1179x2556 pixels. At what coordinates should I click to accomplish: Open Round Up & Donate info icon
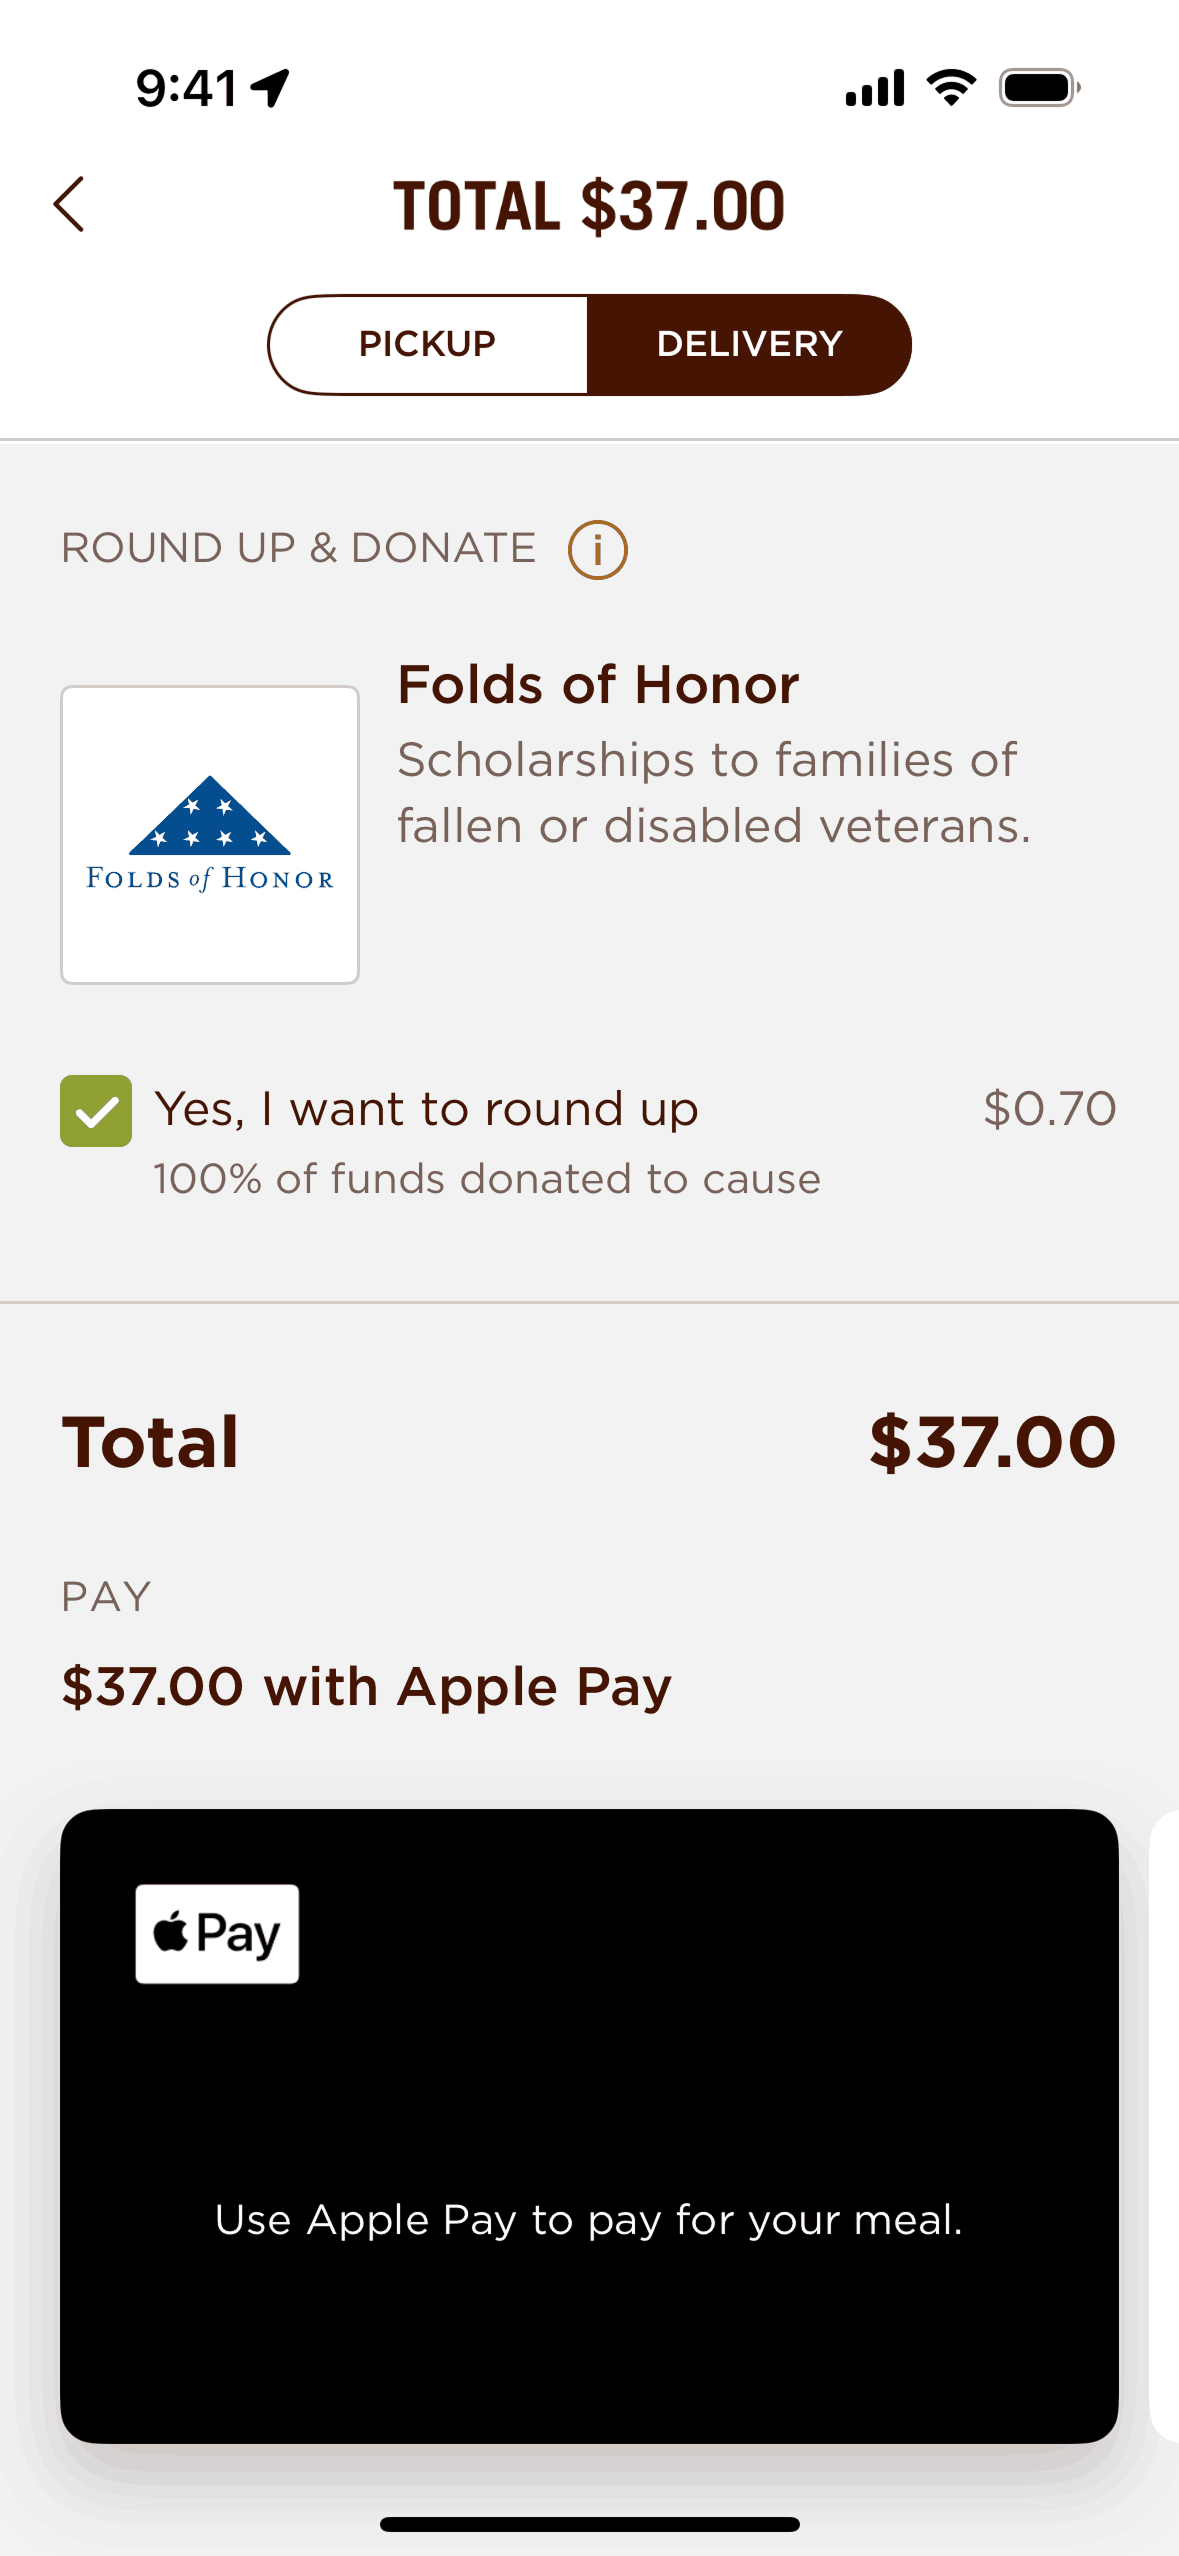pos(597,550)
